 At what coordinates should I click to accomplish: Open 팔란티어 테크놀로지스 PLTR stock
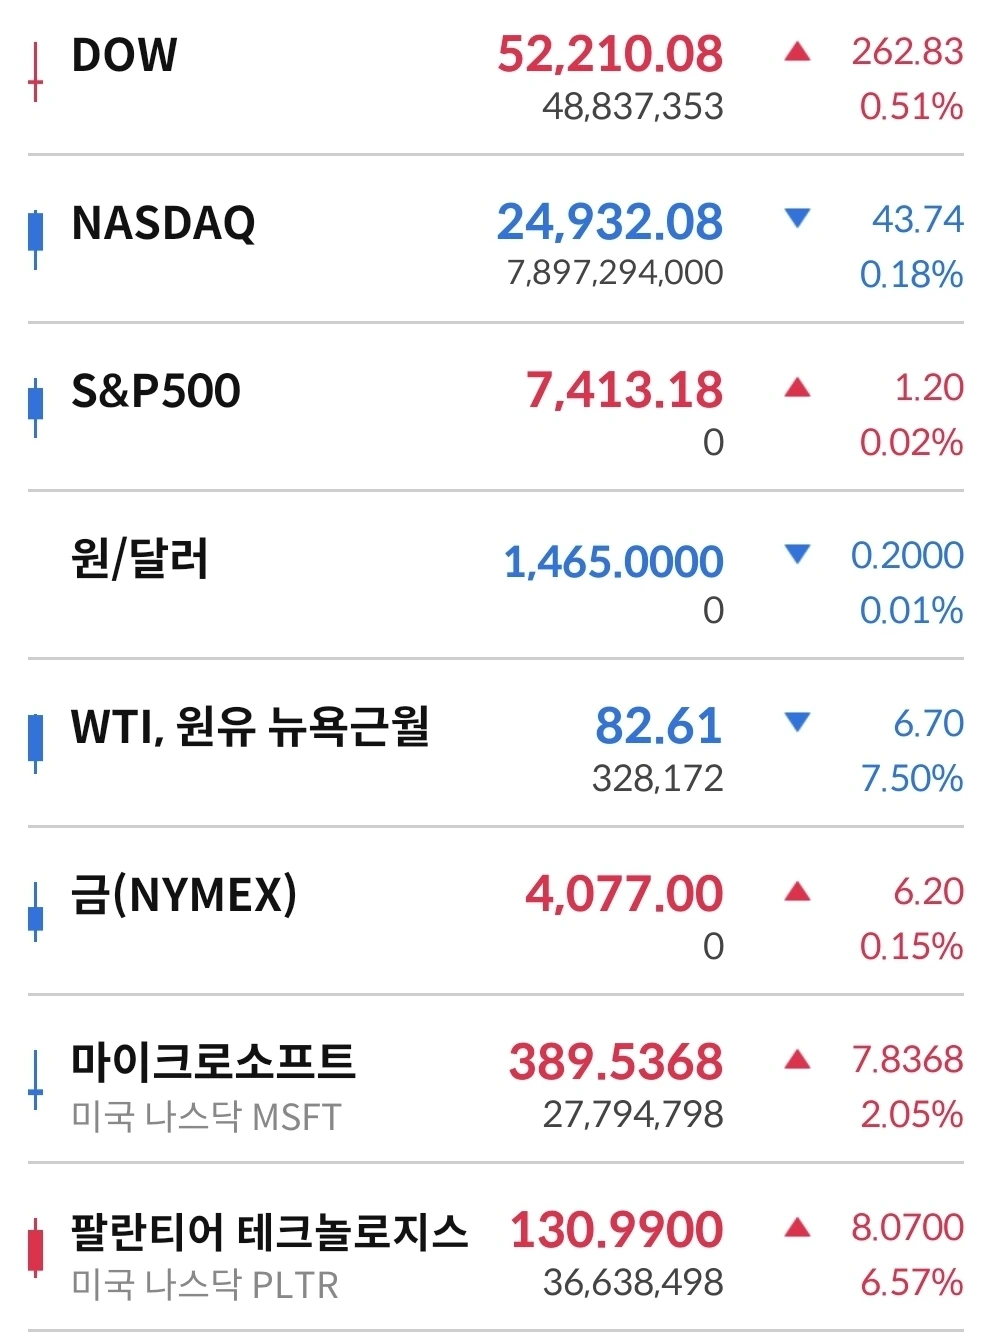tap(496, 1248)
